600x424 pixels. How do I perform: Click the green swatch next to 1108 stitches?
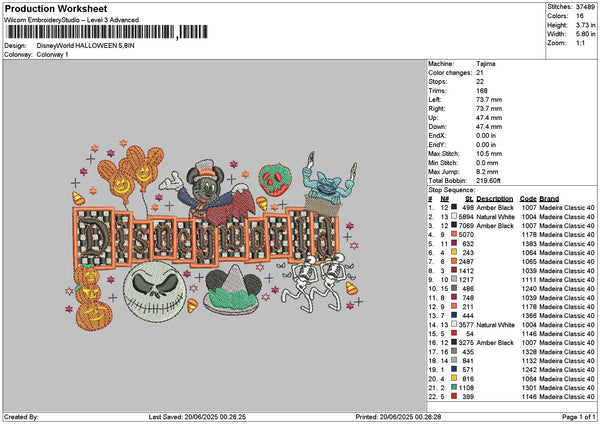(454, 387)
